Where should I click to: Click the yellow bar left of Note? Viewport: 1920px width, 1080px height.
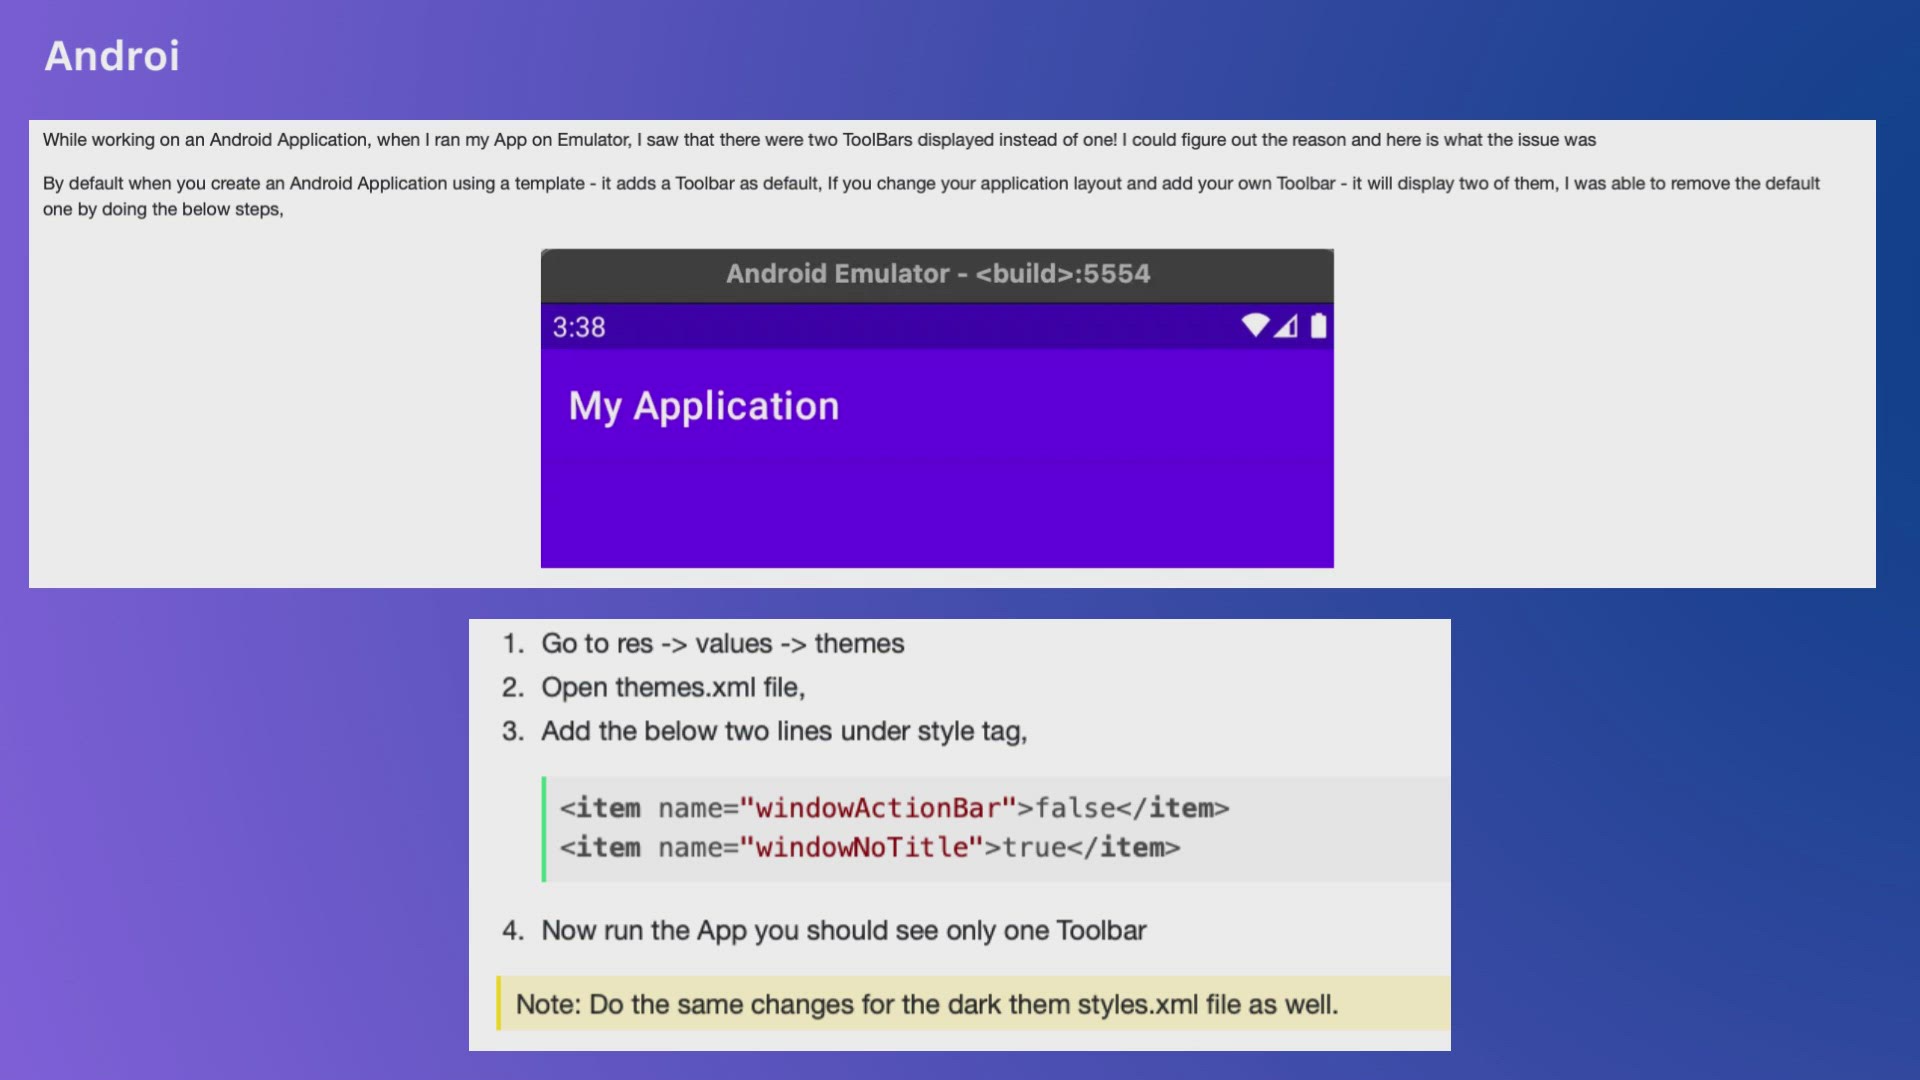(x=498, y=1004)
